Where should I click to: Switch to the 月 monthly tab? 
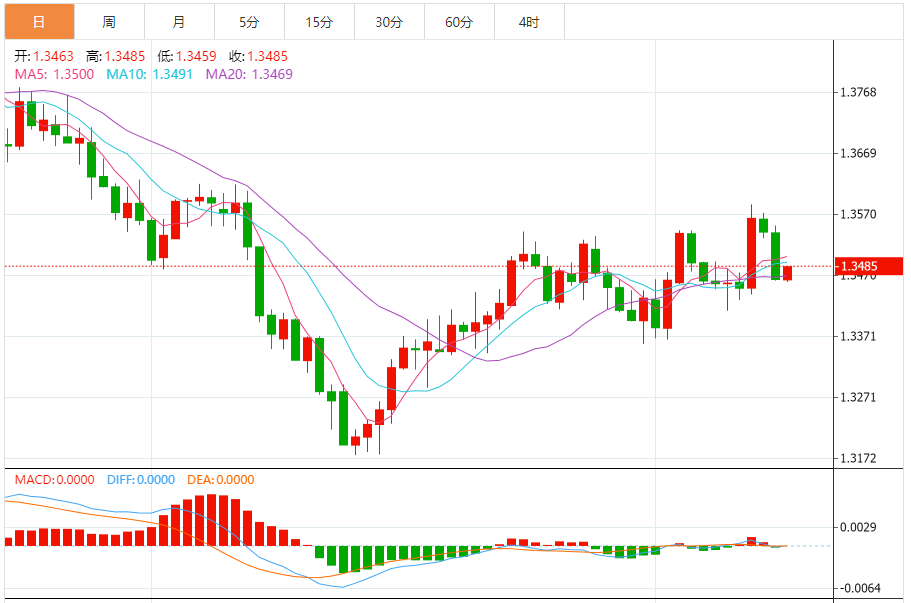179,22
